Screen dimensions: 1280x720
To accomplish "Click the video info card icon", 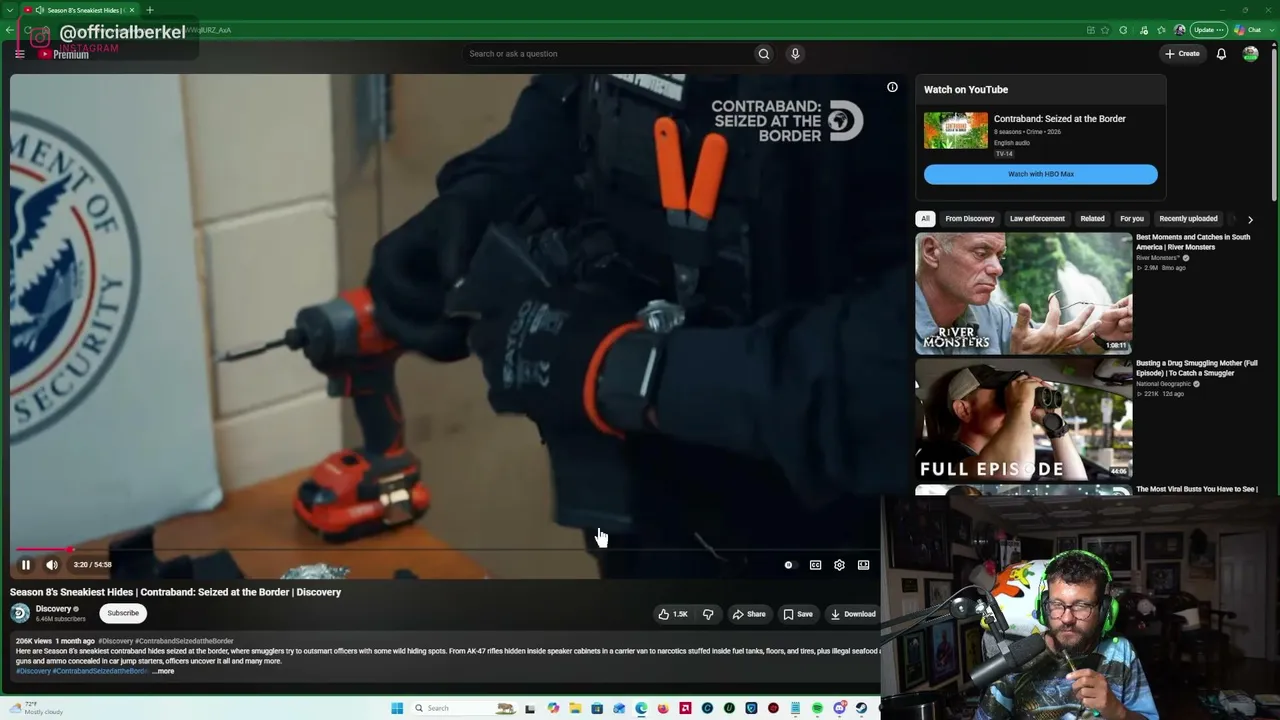I will click(x=892, y=87).
